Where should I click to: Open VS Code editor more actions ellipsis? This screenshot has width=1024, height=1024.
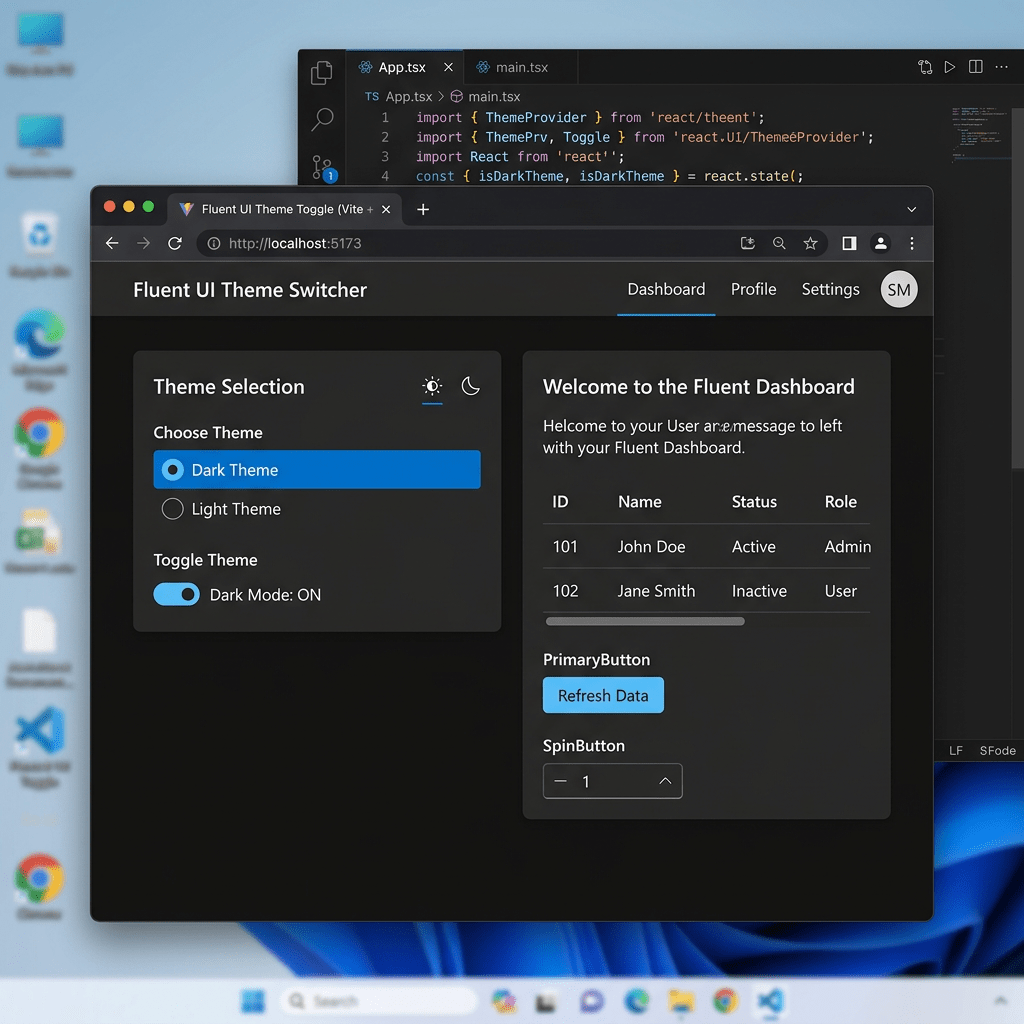point(1001,67)
